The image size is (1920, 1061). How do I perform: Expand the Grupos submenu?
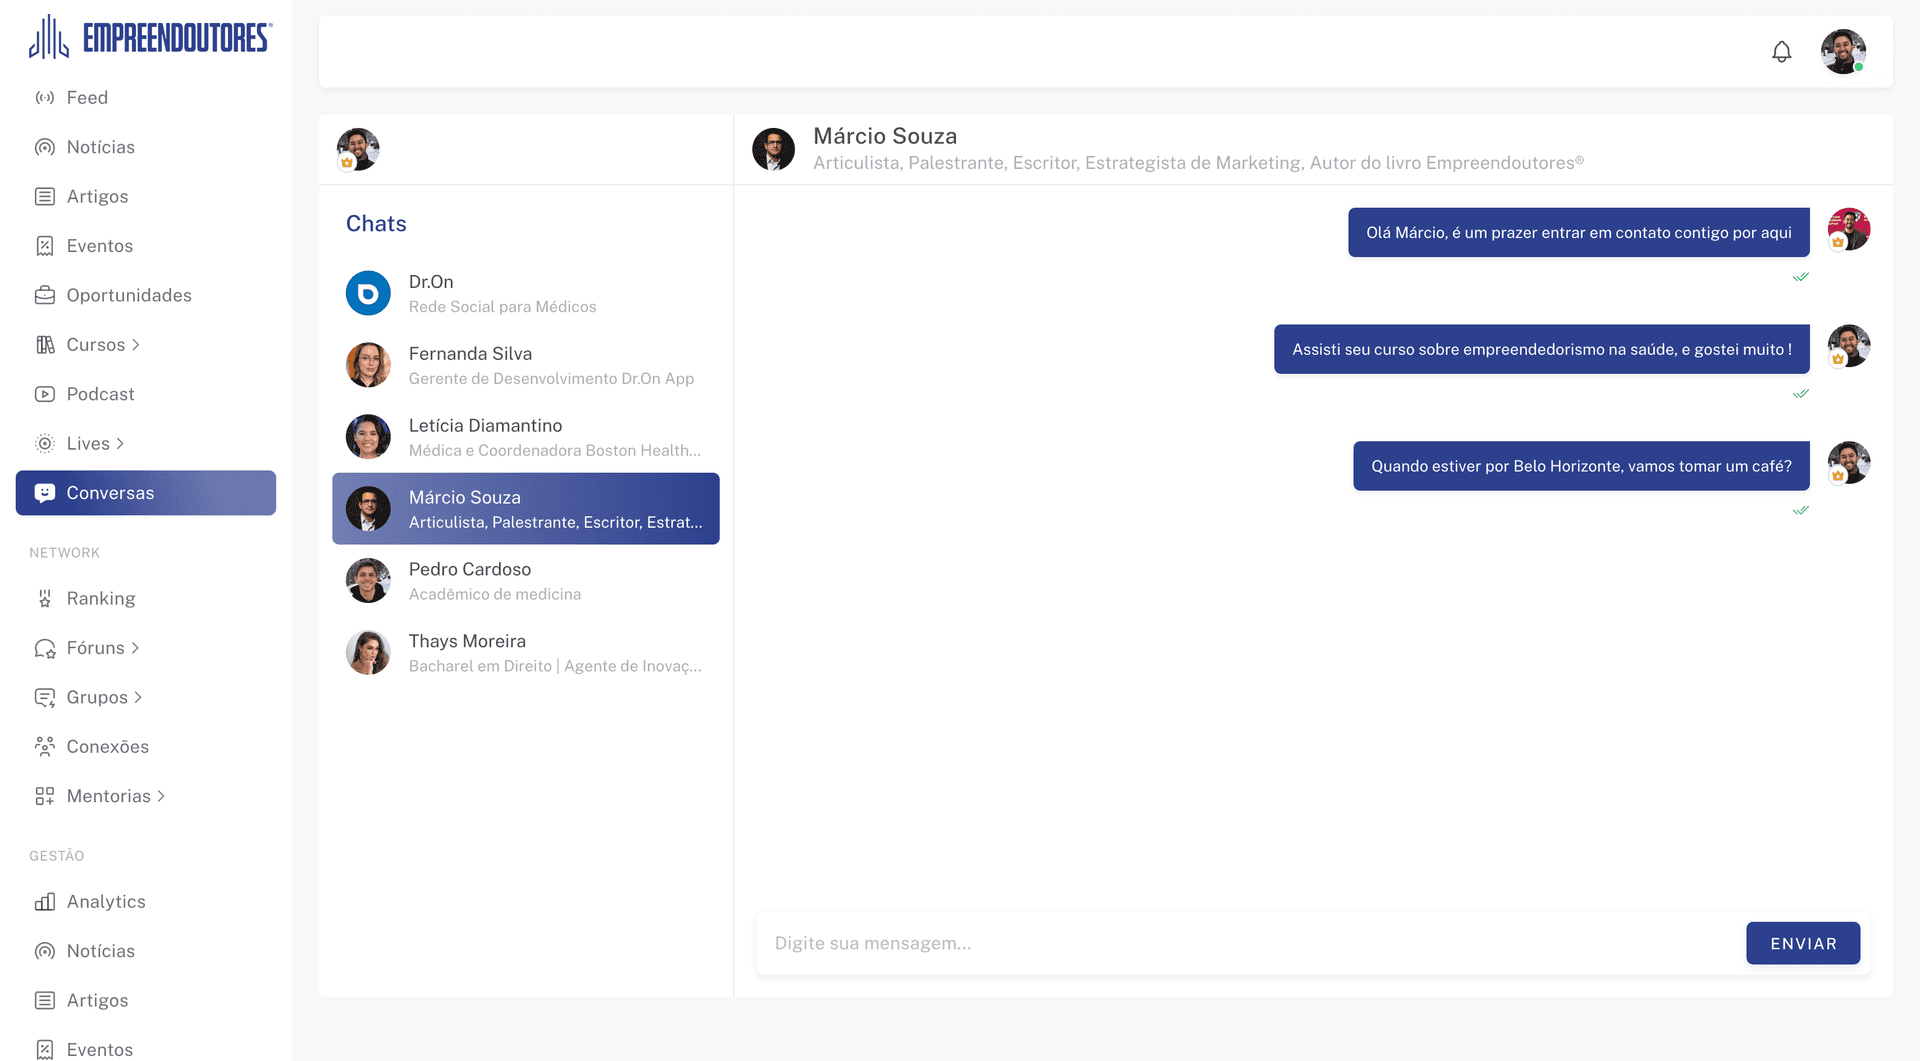138,698
